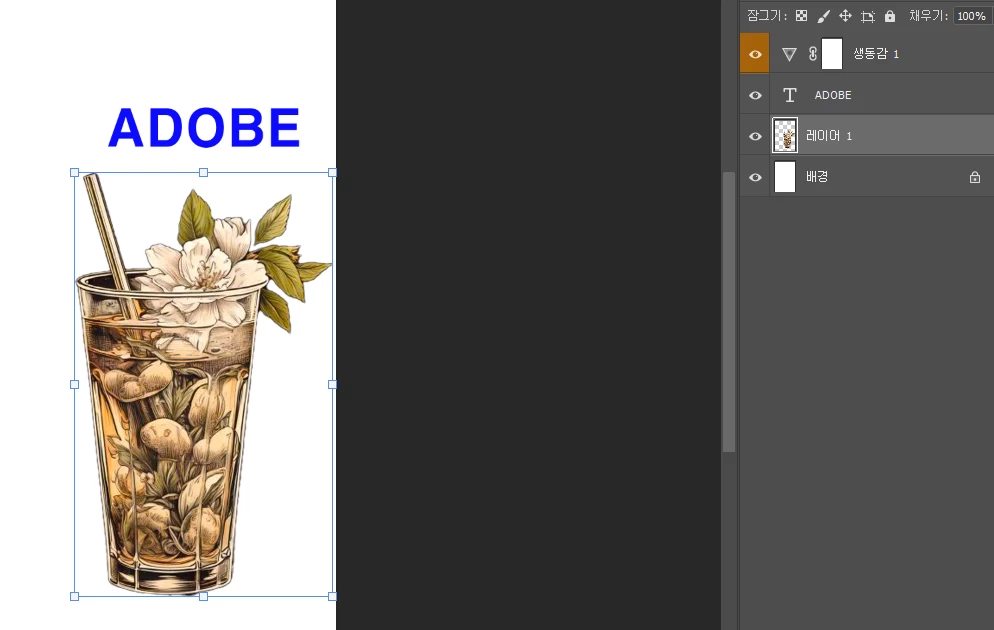Click the top-right transform handle
Screen dimensions: 994x630
coord(332,172)
